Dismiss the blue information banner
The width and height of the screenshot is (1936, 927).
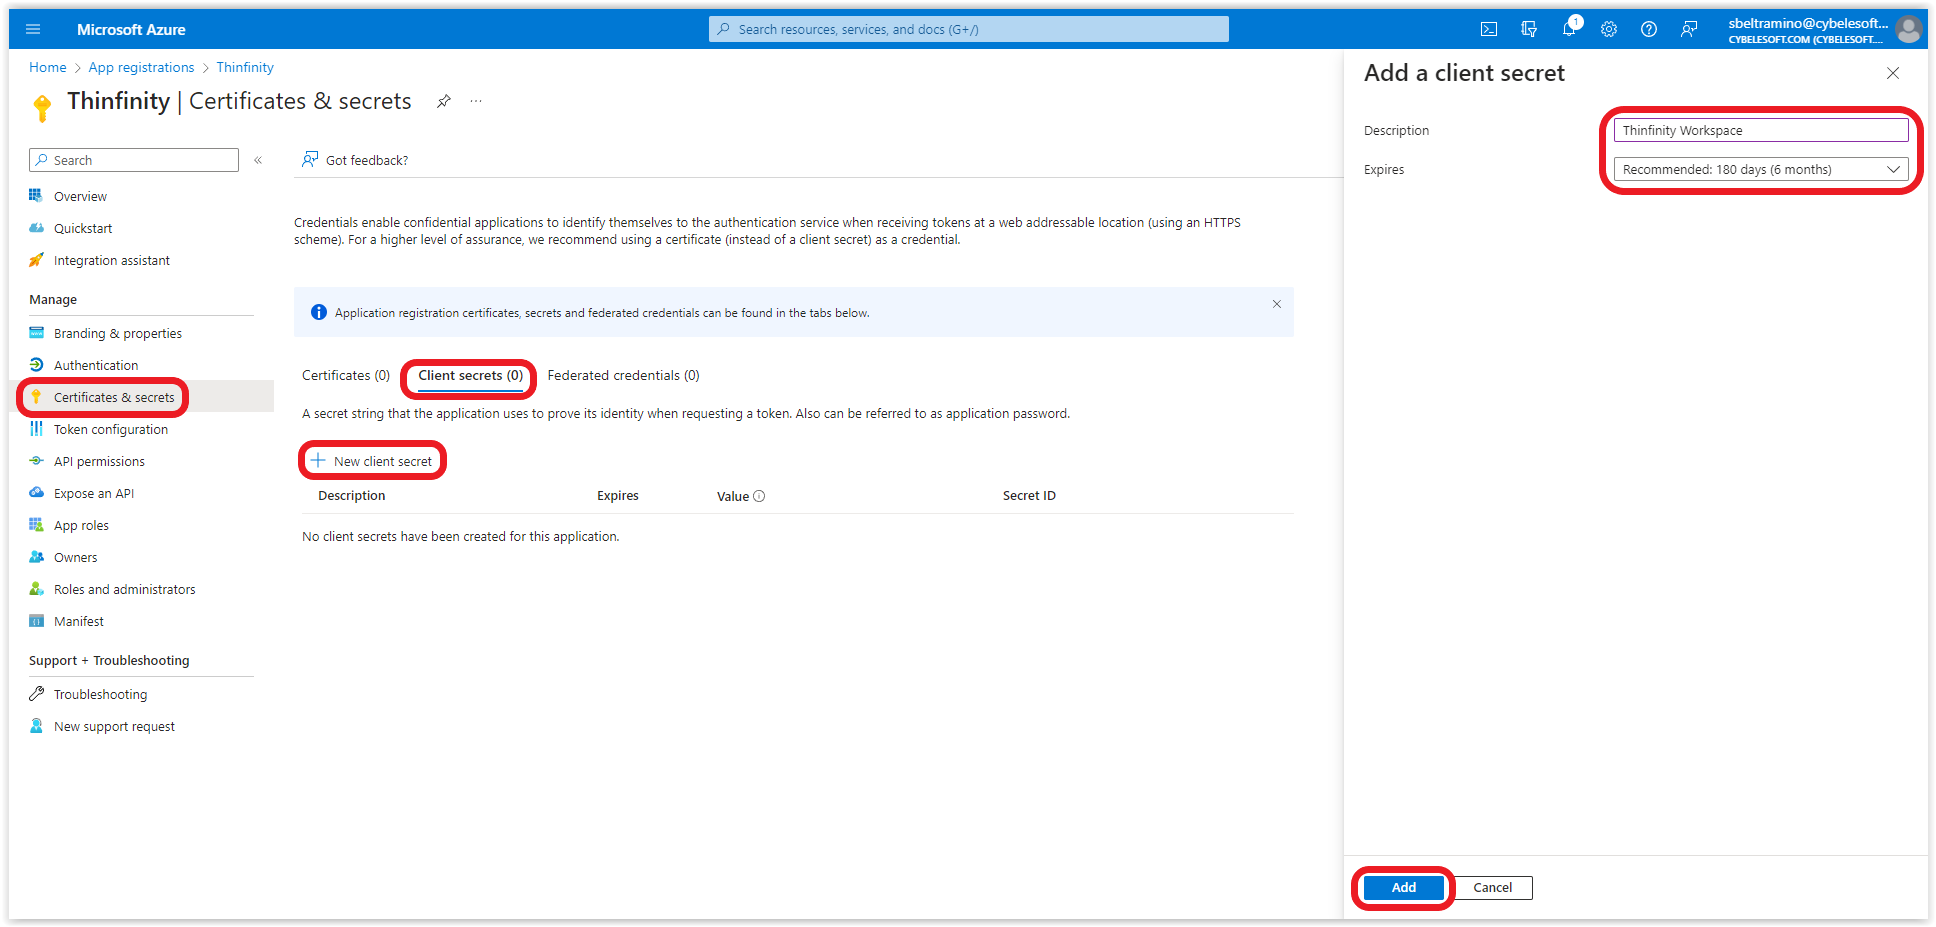[1277, 304]
